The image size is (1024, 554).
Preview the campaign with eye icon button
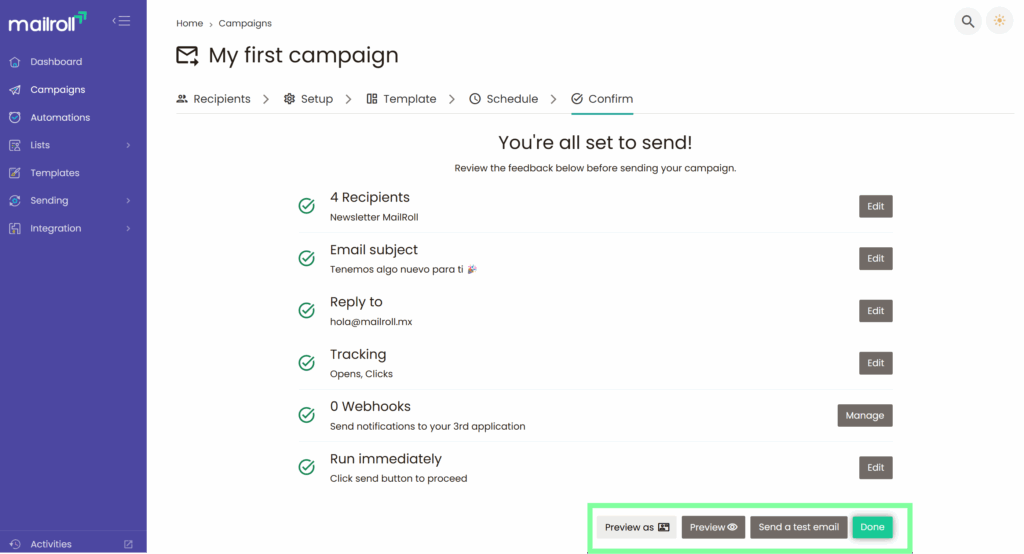click(x=713, y=527)
